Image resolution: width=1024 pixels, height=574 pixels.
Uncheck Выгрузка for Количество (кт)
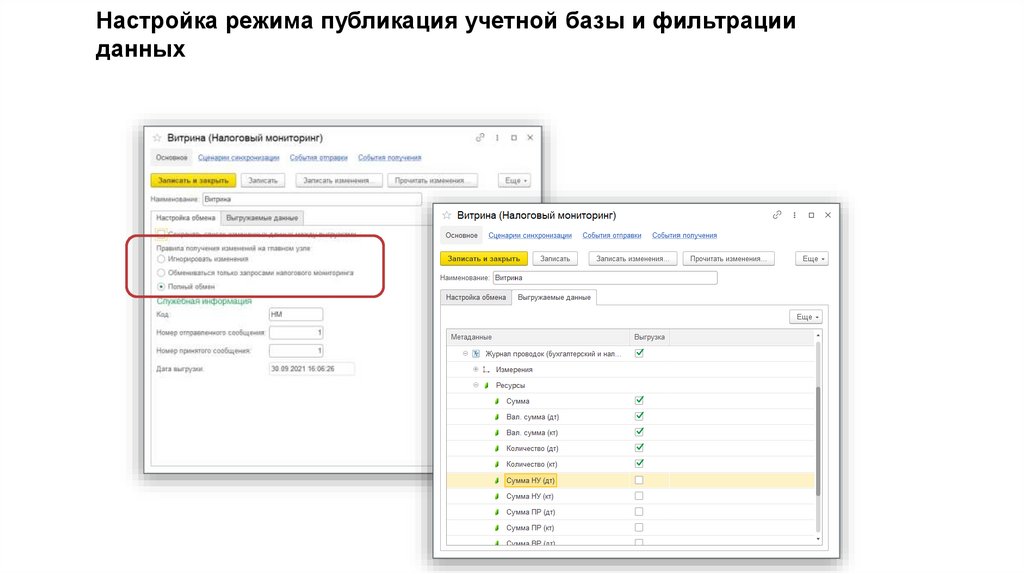[x=639, y=463]
